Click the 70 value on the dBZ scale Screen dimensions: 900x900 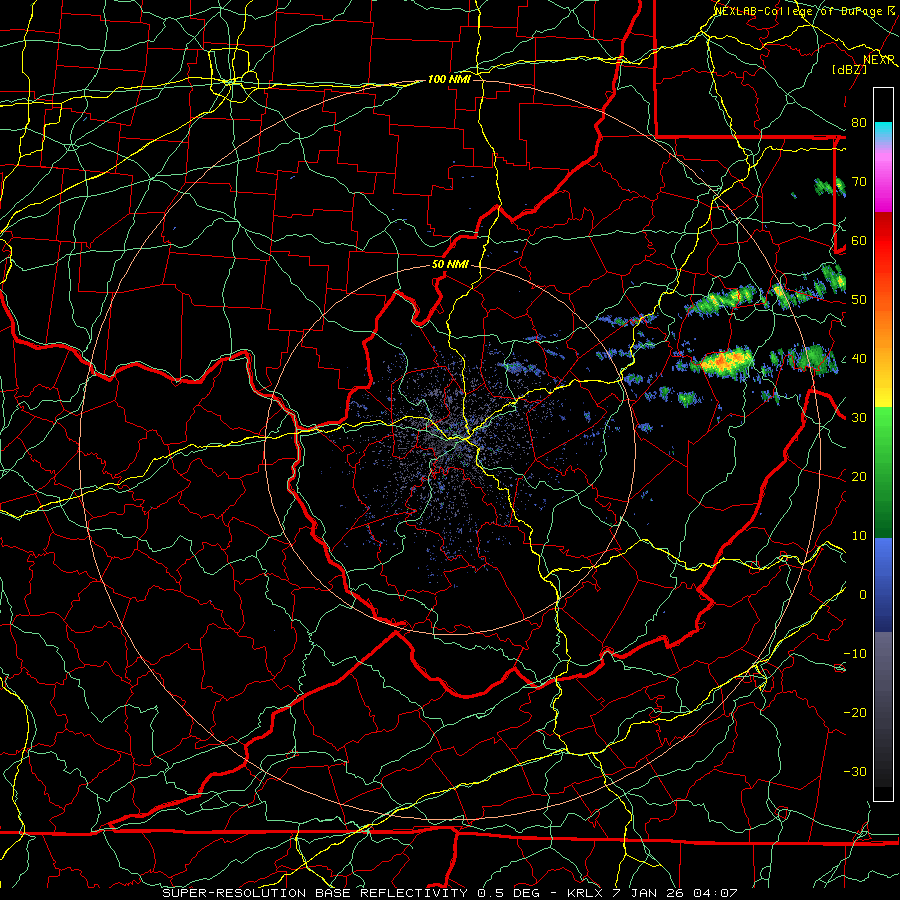point(859,182)
